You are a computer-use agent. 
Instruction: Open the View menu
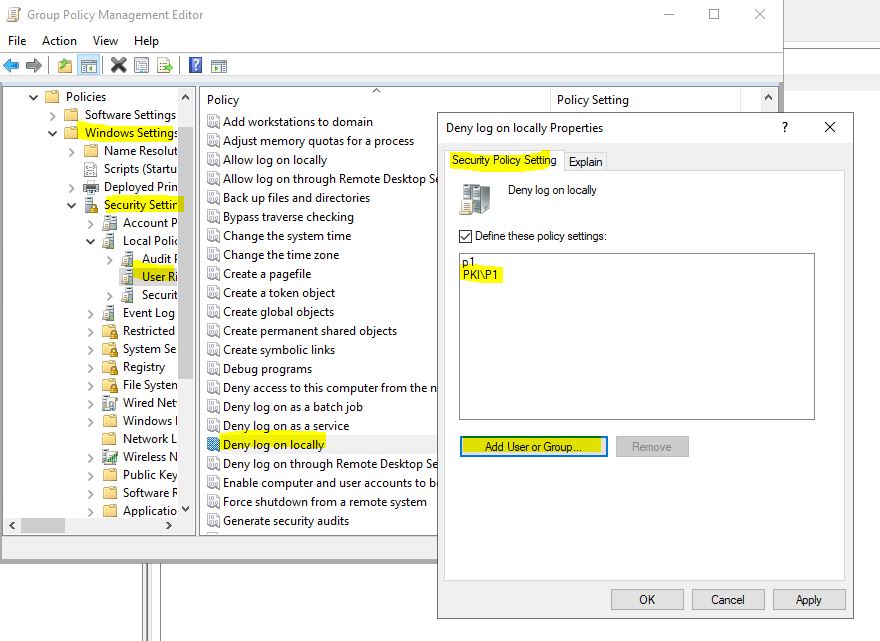pyautogui.click(x=105, y=41)
